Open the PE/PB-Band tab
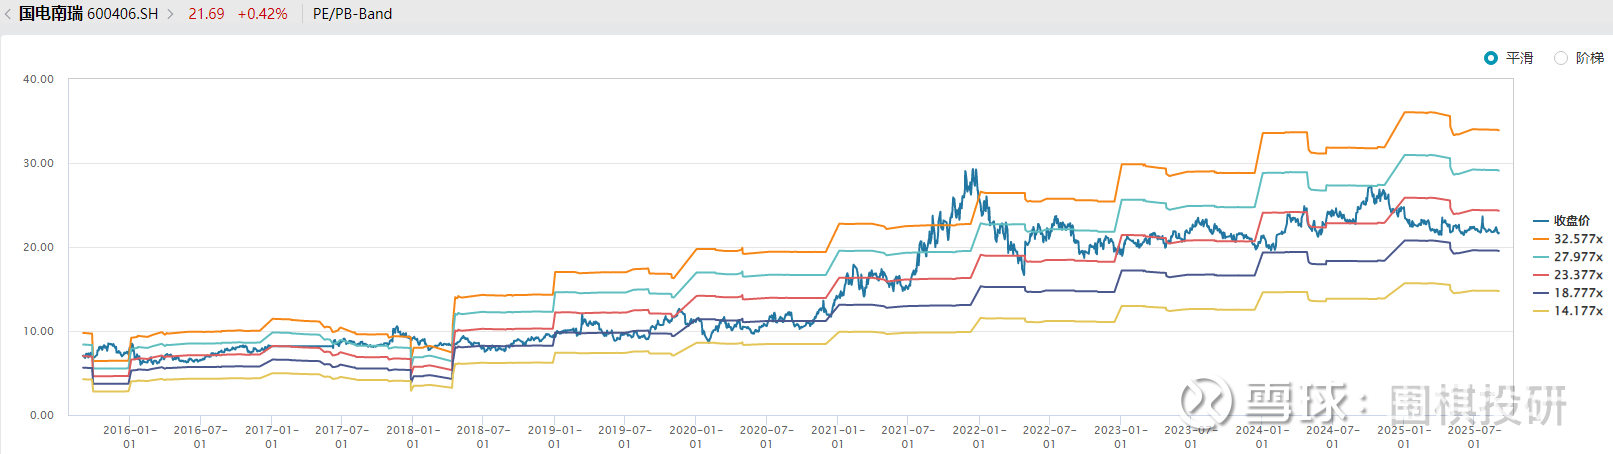The image size is (1613, 454). [352, 14]
